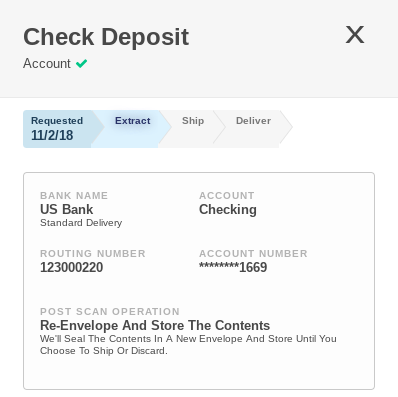Click the Account label under the title

click(47, 63)
